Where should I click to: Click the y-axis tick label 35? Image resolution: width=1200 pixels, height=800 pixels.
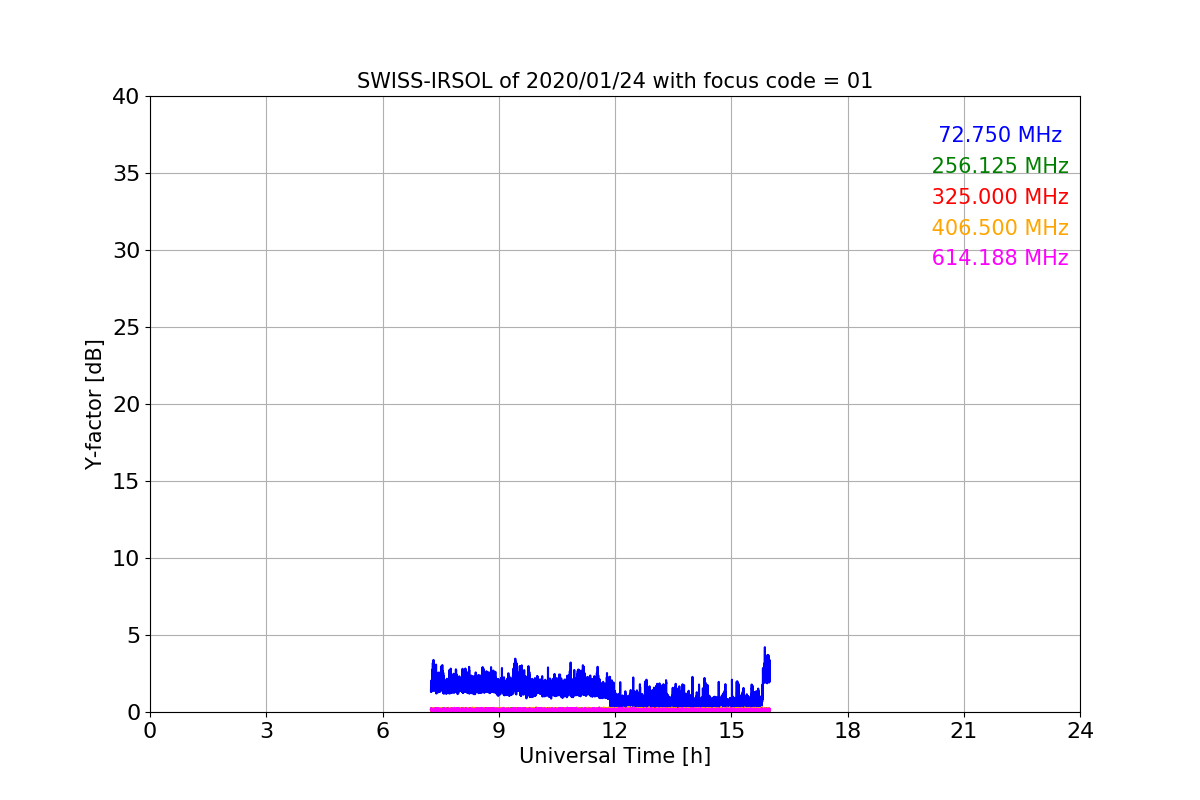[125, 174]
